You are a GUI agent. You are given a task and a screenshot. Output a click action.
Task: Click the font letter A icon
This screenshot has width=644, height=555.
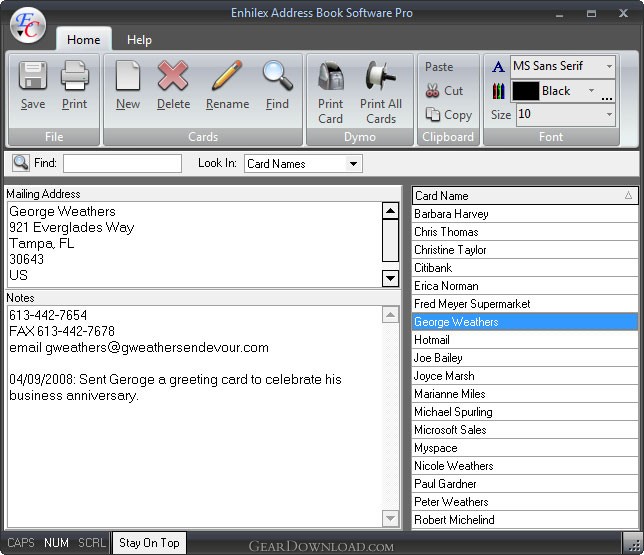point(498,67)
